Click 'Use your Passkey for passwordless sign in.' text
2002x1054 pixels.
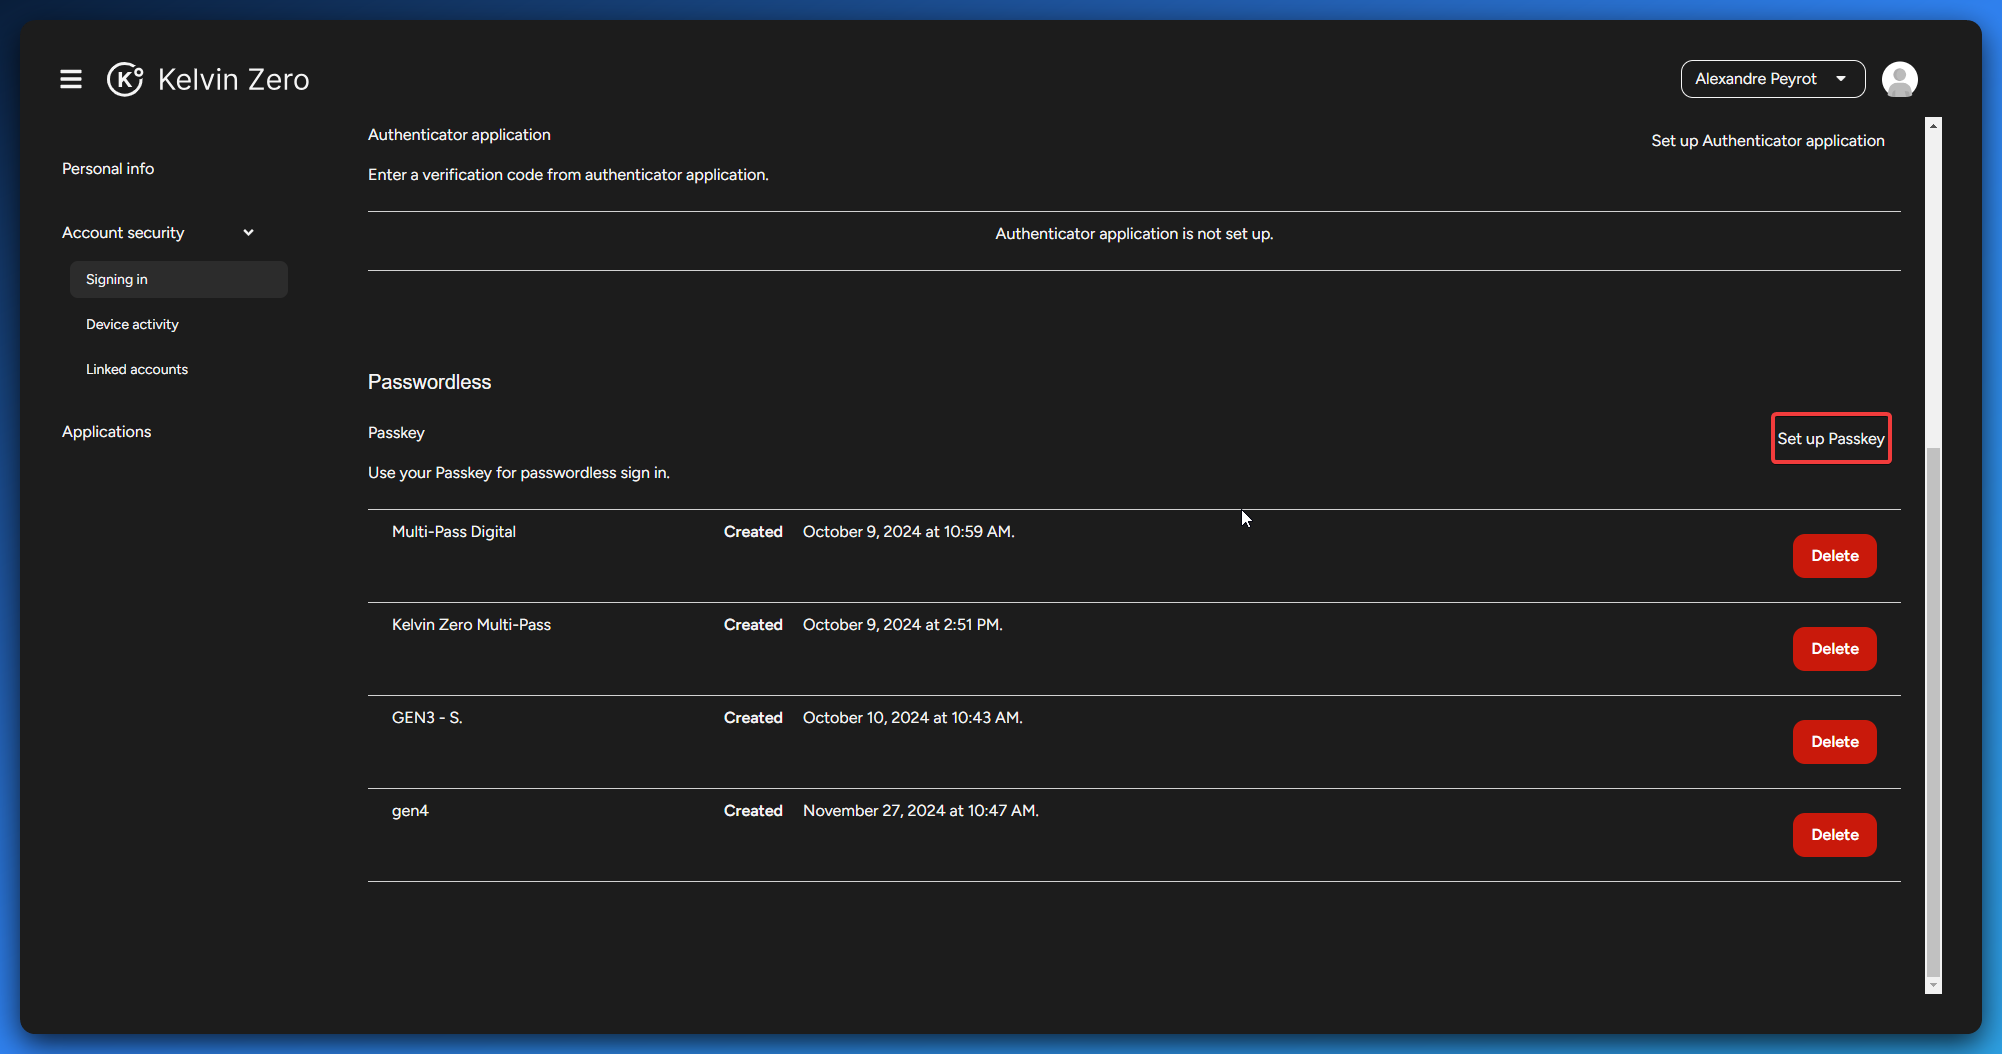pos(519,473)
